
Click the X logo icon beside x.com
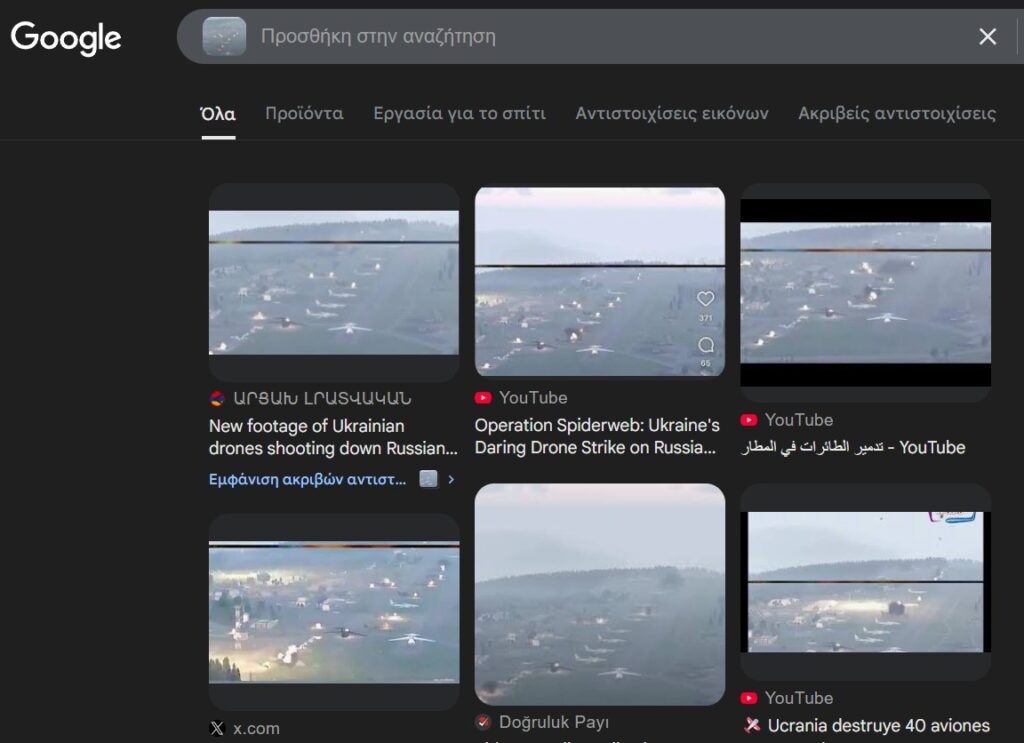tap(217, 728)
